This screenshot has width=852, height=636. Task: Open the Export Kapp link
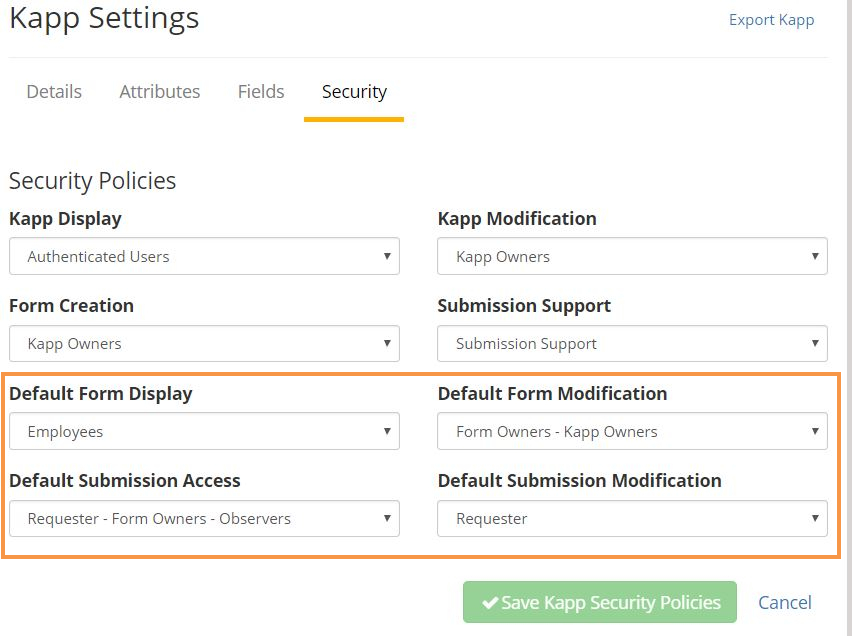click(771, 20)
